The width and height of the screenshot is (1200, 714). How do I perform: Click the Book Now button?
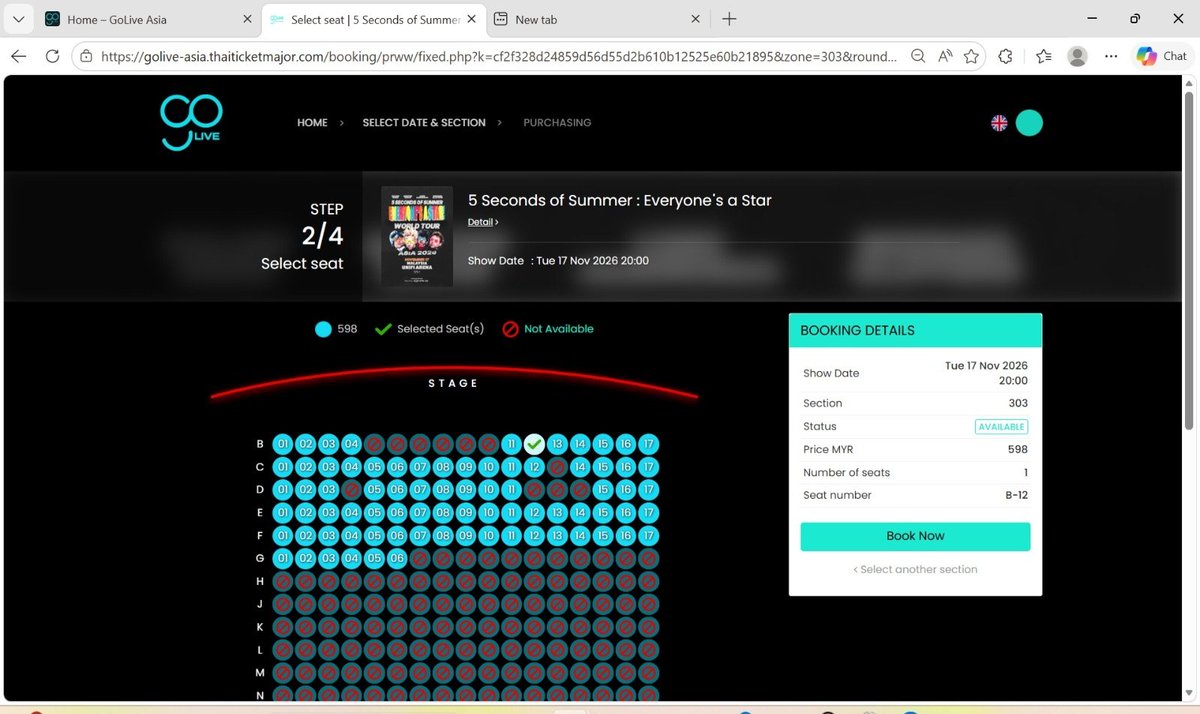915,536
